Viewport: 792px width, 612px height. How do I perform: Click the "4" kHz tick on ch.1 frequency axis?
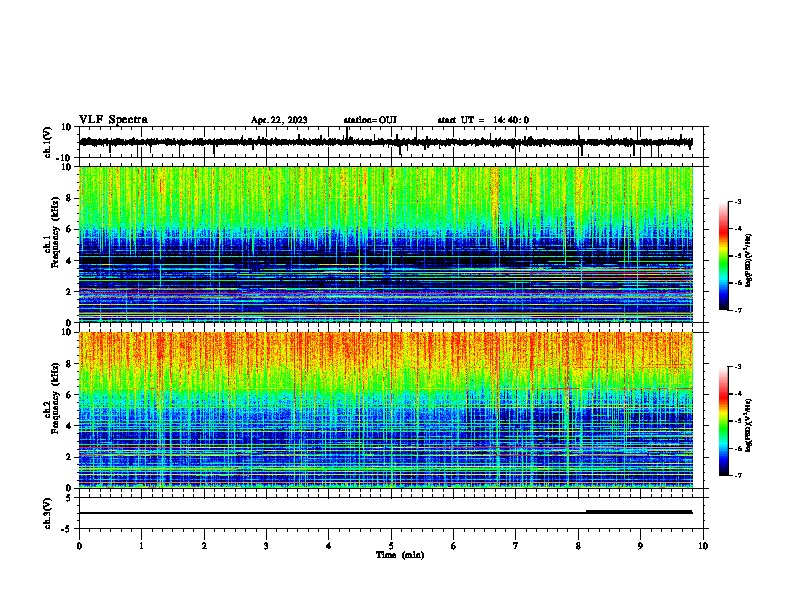69,261
